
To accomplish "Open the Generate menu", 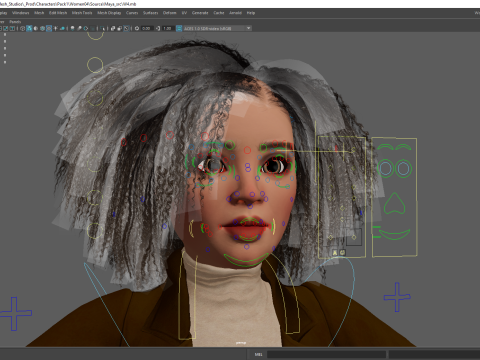I will (200, 13).
